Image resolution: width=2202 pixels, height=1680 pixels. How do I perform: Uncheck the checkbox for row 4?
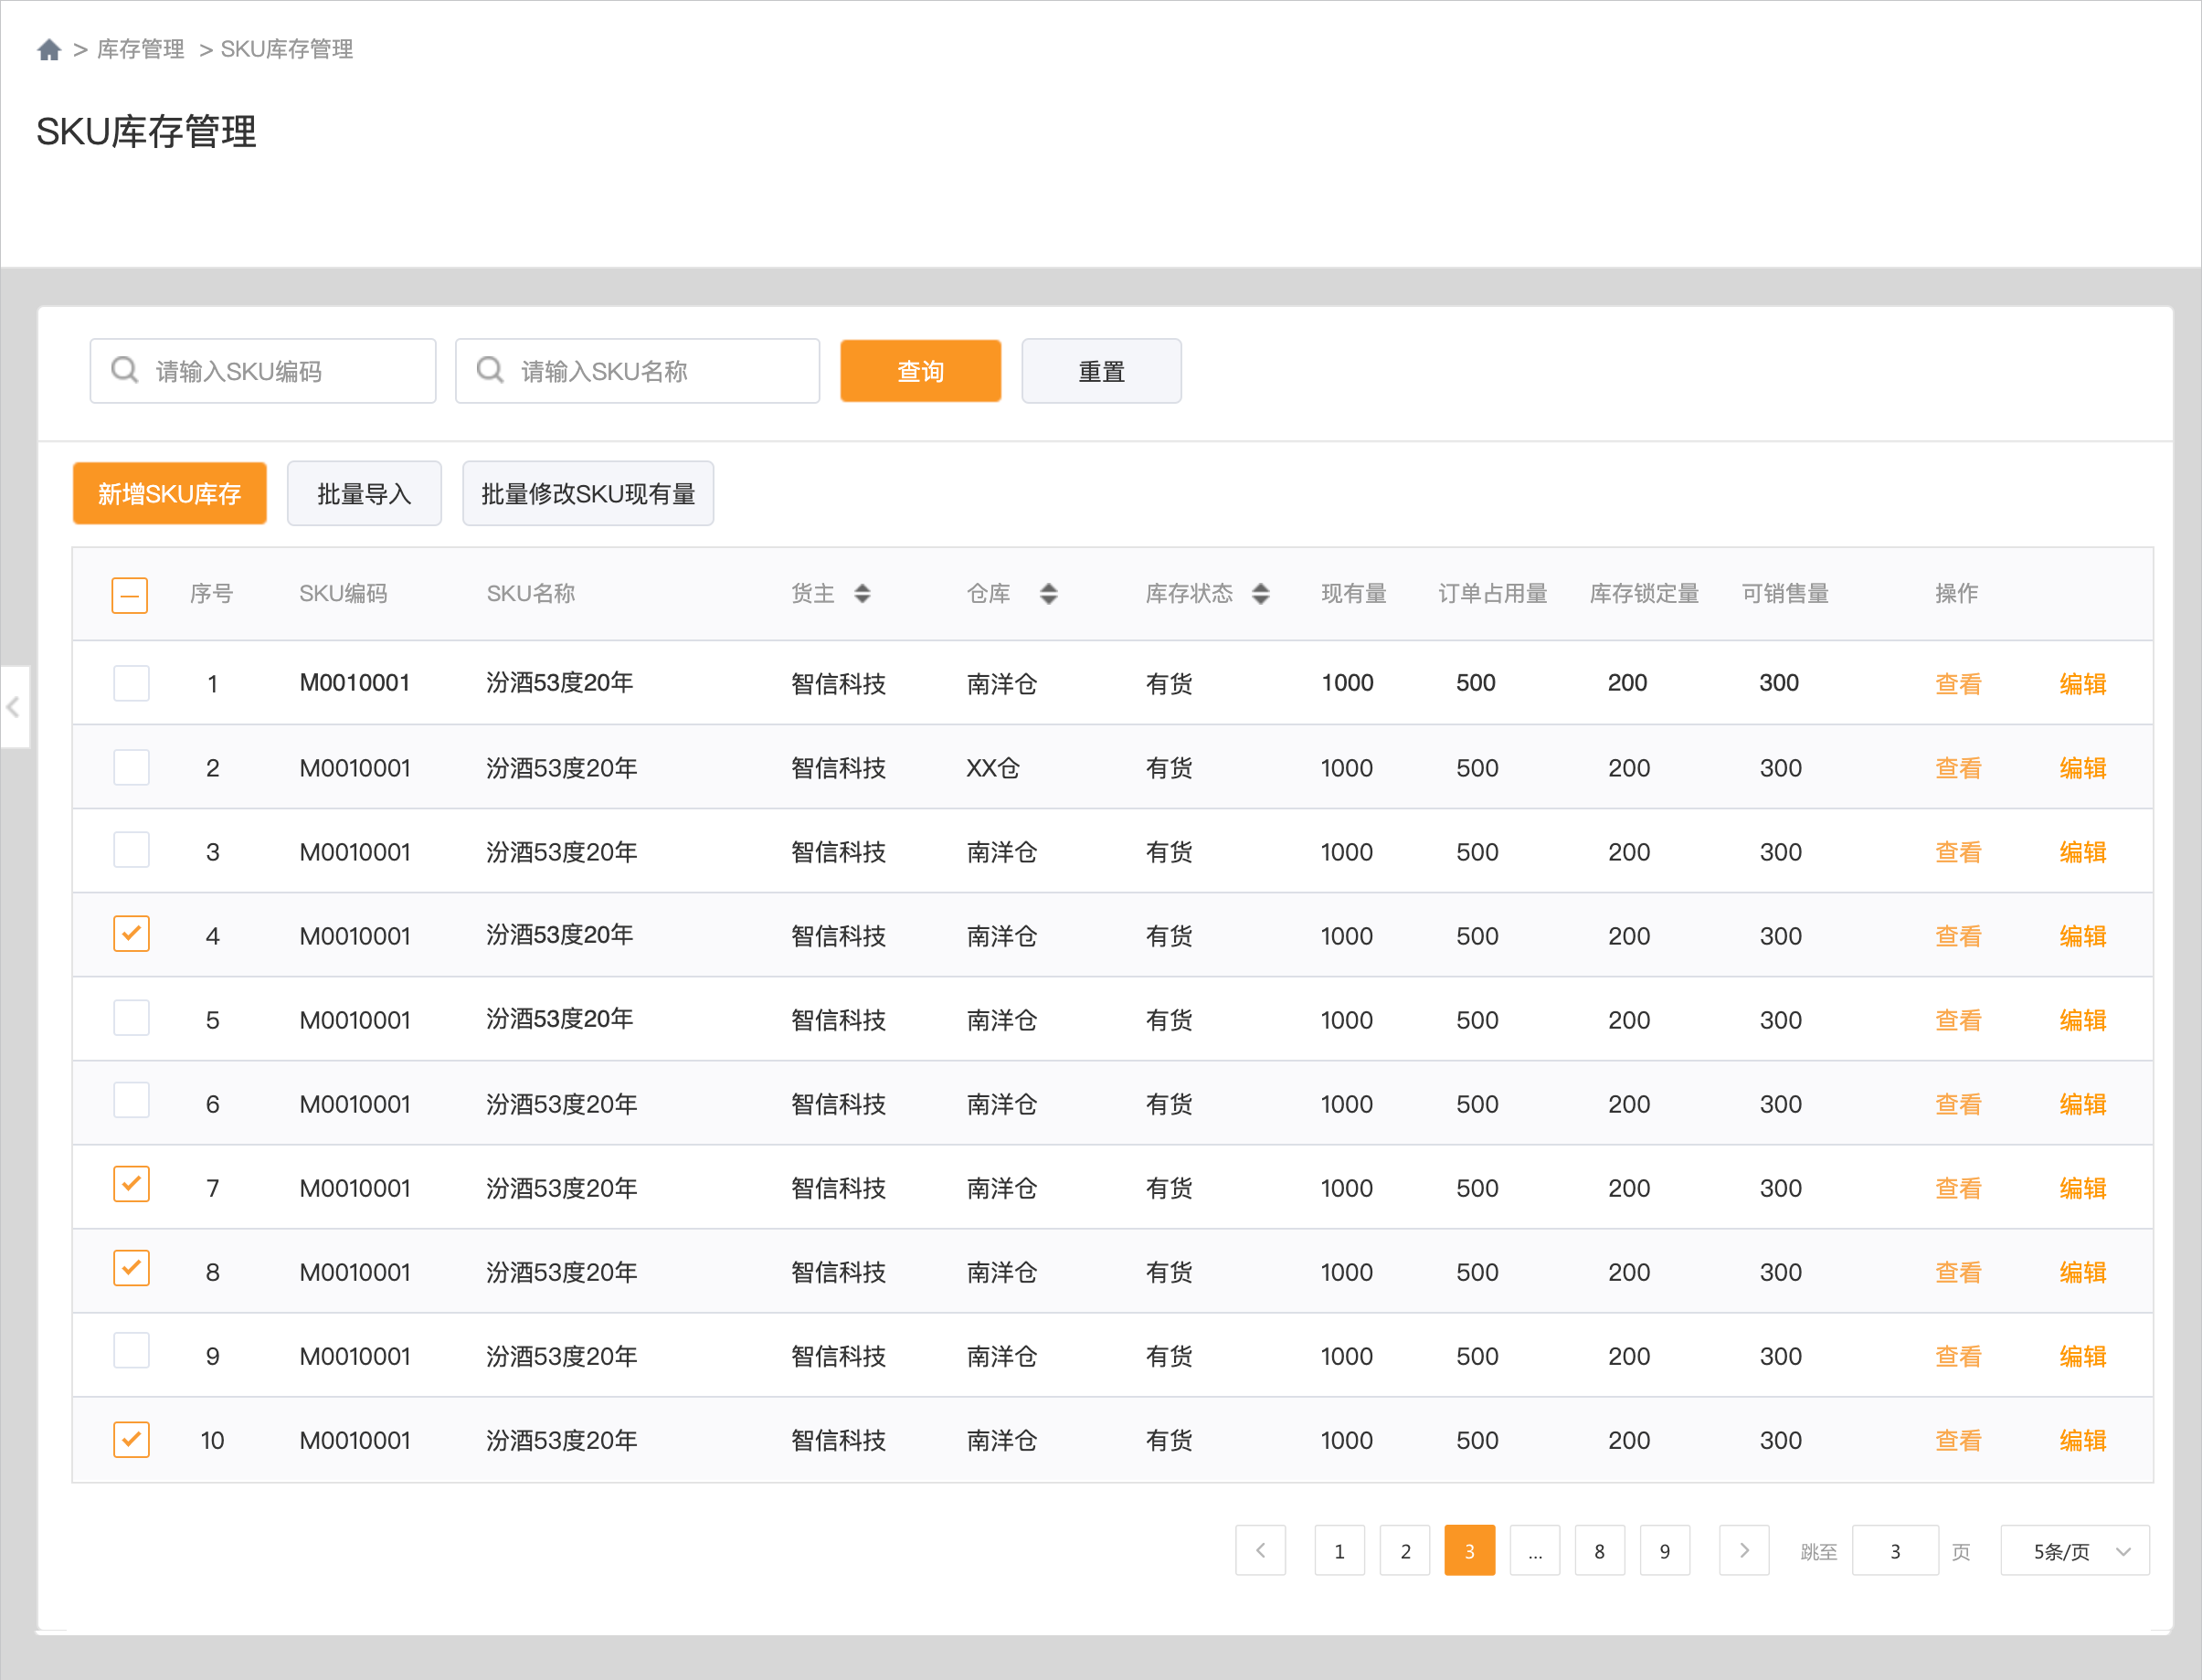(131, 934)
